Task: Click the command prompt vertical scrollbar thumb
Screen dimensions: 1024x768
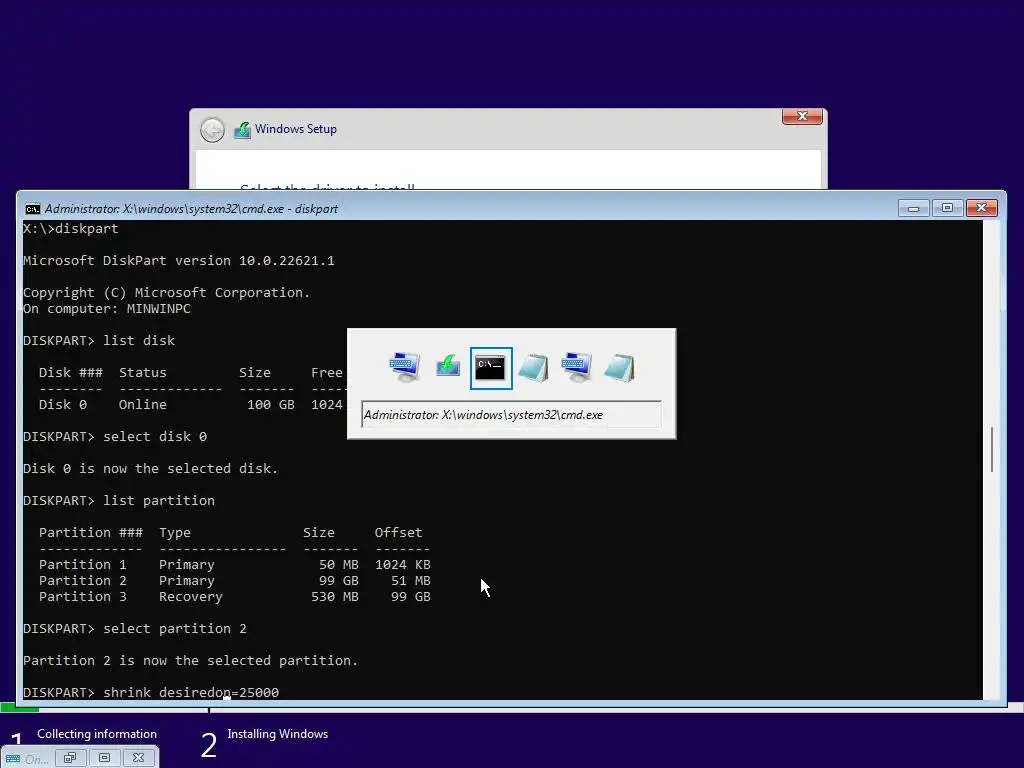Action: pyautogui.click(x=991, y=449)
